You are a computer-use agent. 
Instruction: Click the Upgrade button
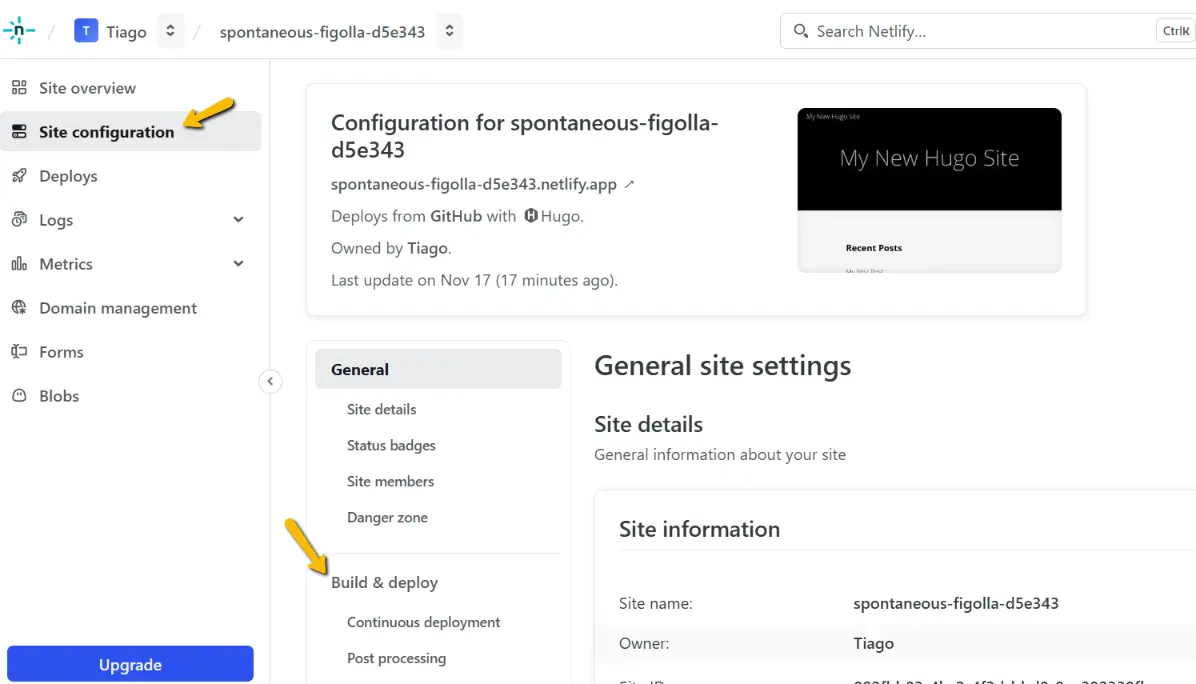130,664
